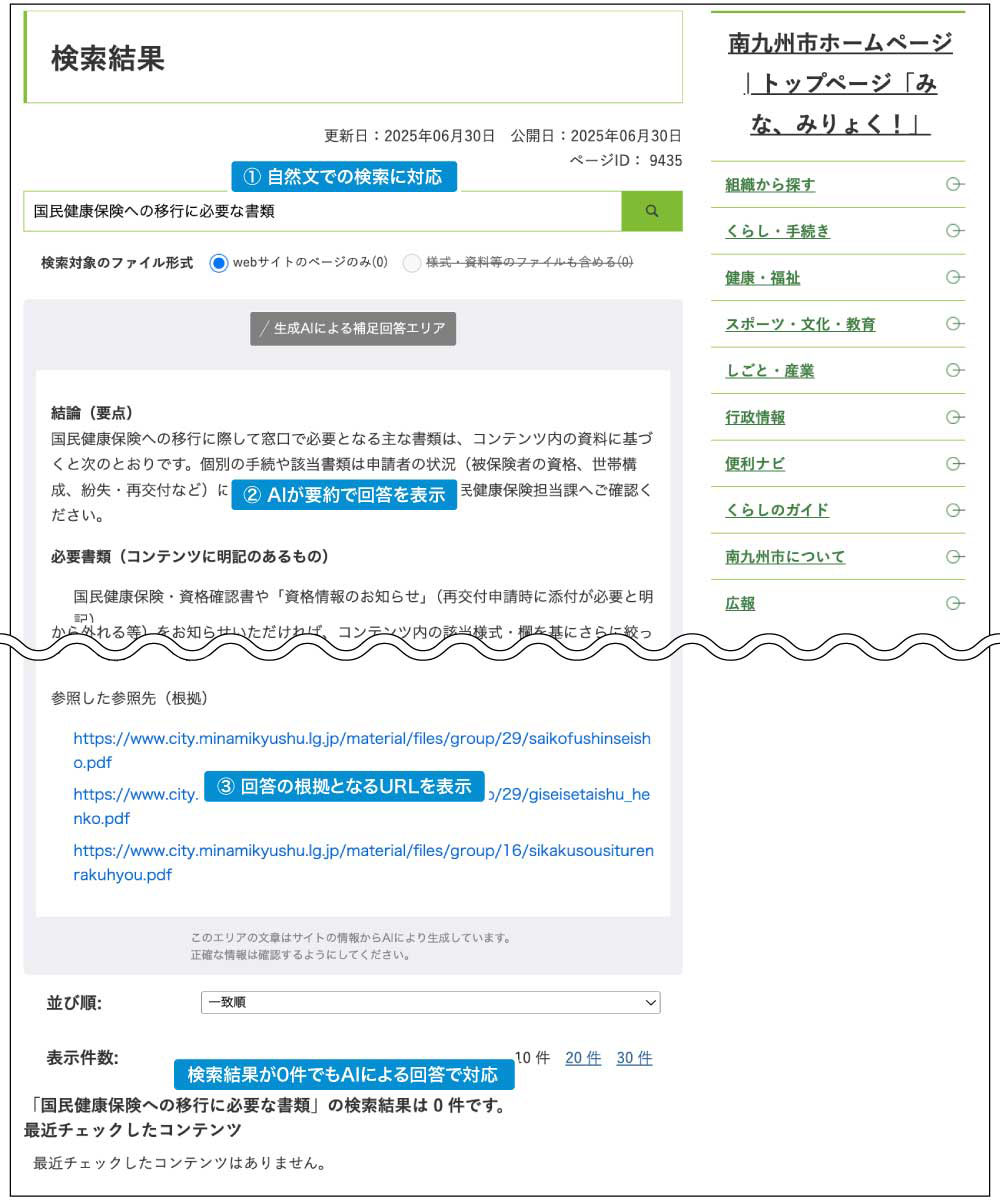Go to 南九州市について menu link
The height and width of the screenshot is (1200, 1000).
pos(785,557)
